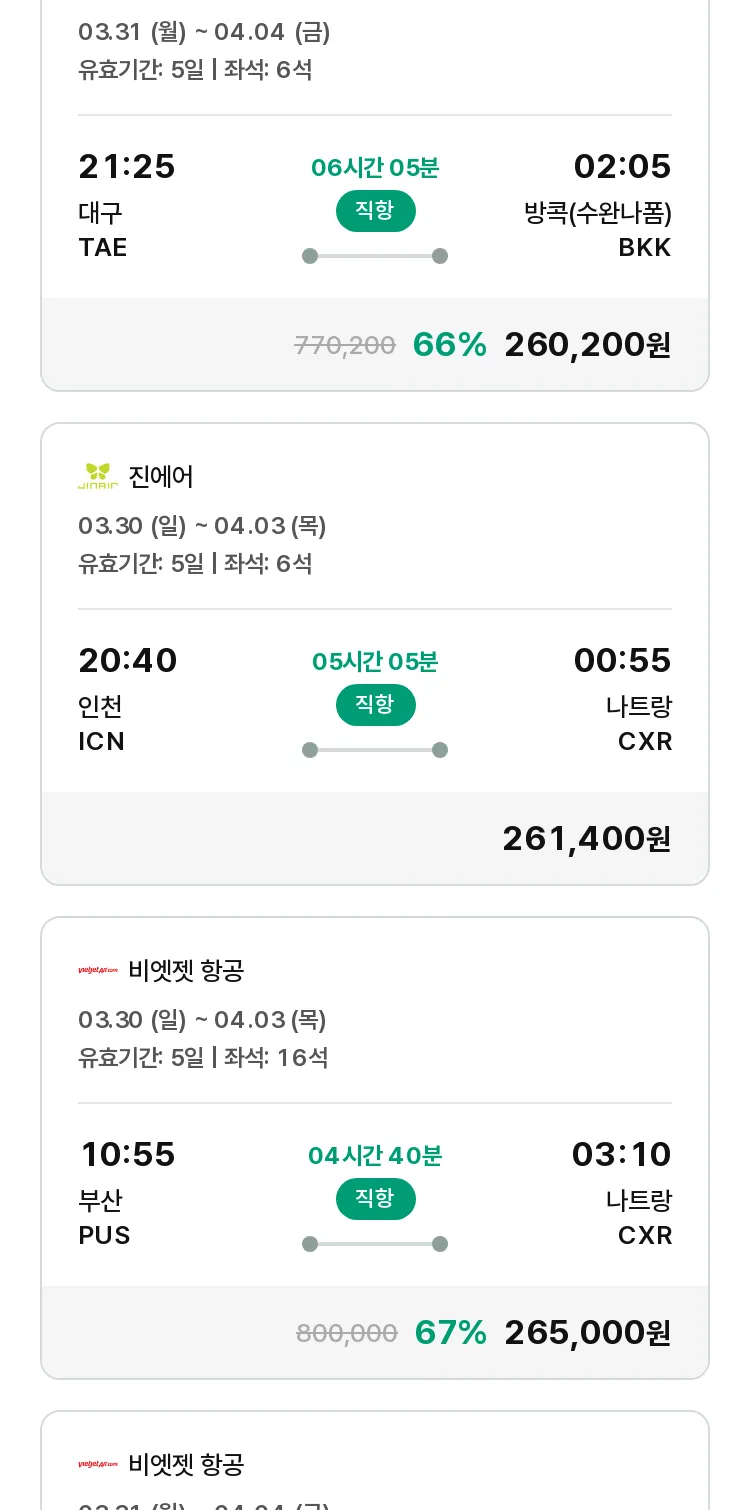Select the 265,000원 VietJet fare
The image size is (750, 1510).
587,1333
